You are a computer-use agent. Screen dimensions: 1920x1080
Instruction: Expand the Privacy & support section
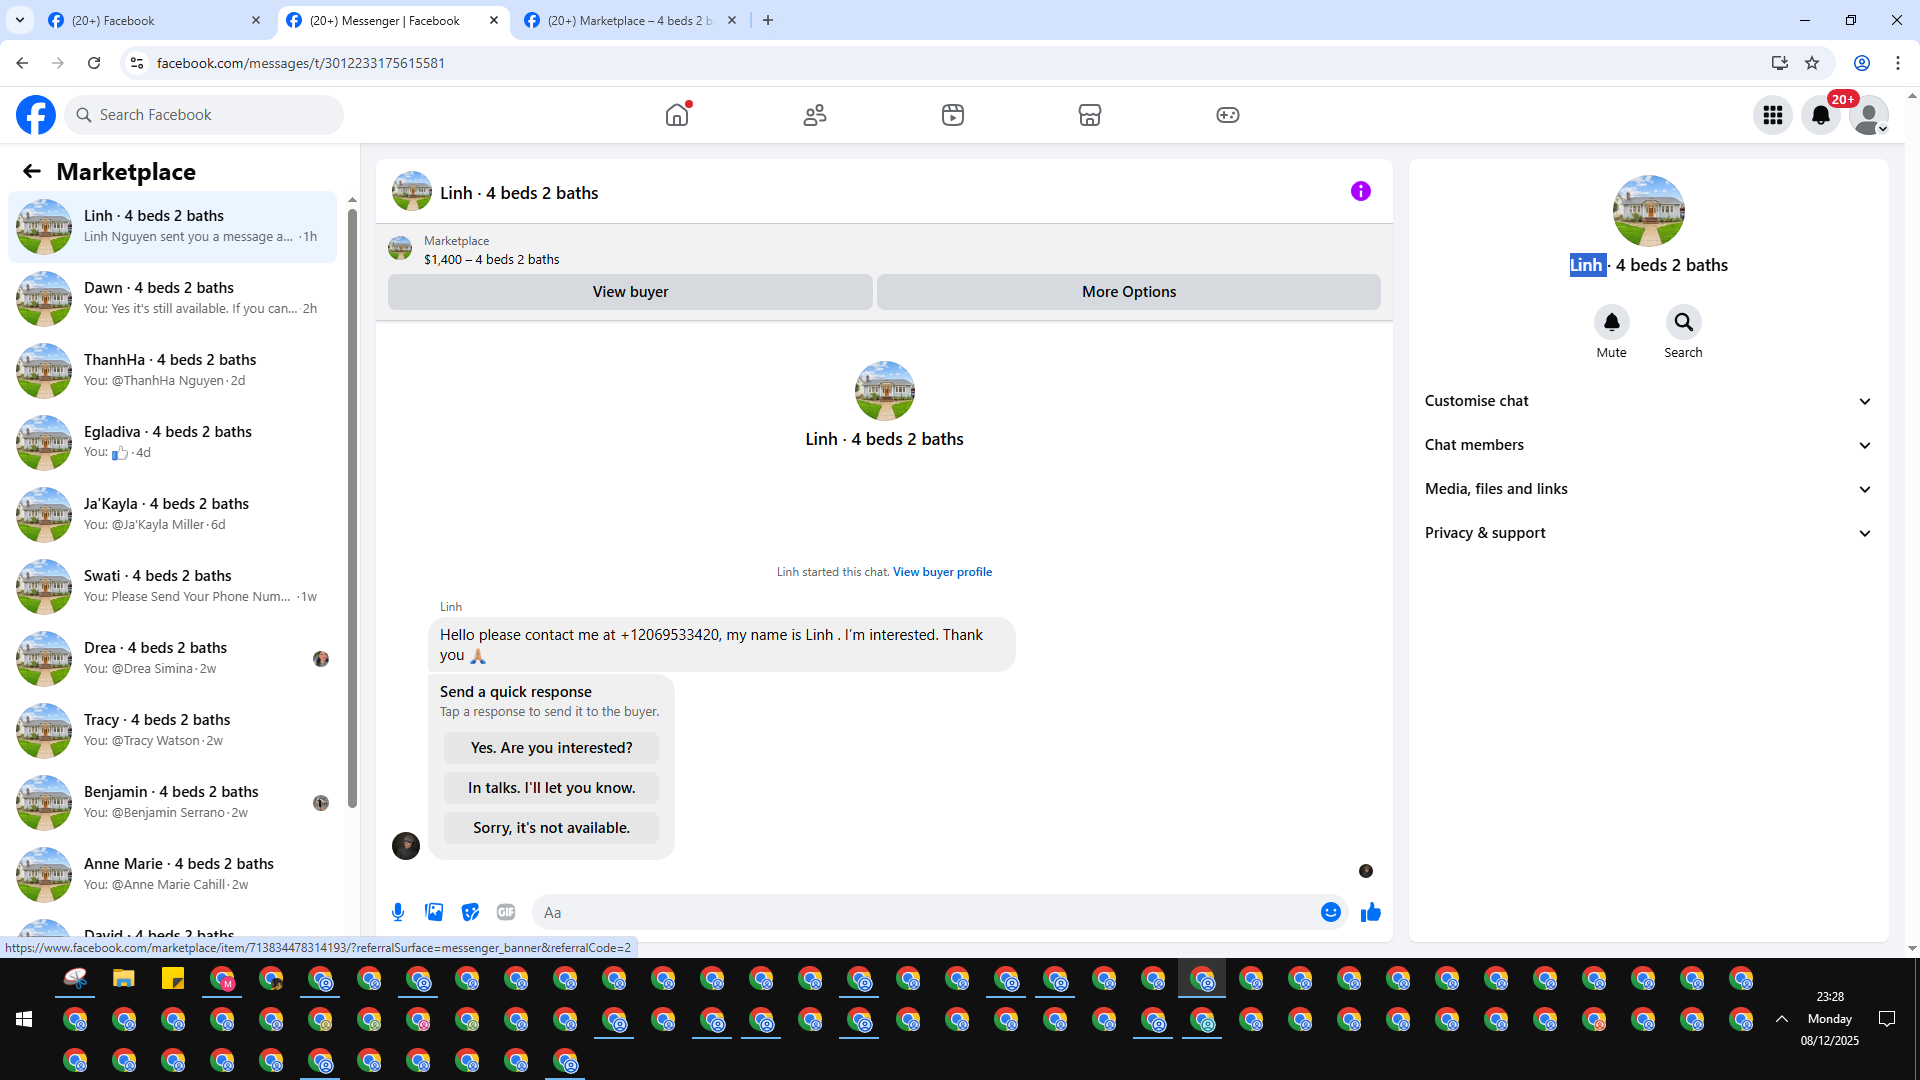coord(1648,533)
